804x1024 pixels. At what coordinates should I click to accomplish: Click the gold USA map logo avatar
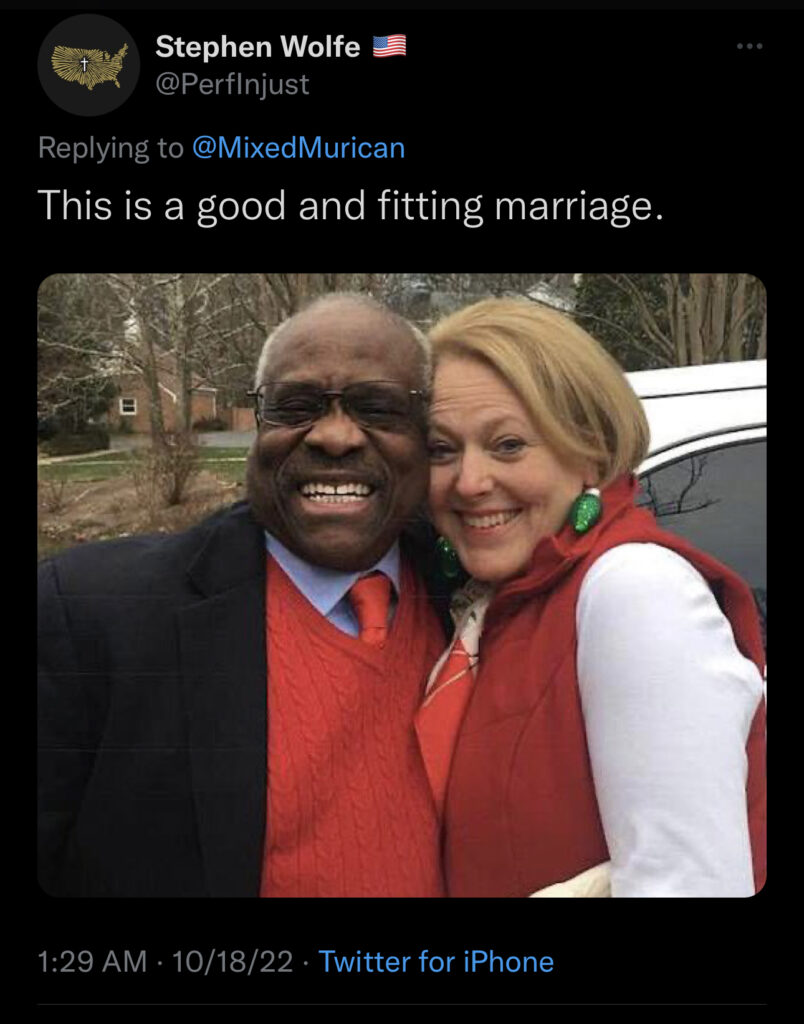(x=89, y=65)
